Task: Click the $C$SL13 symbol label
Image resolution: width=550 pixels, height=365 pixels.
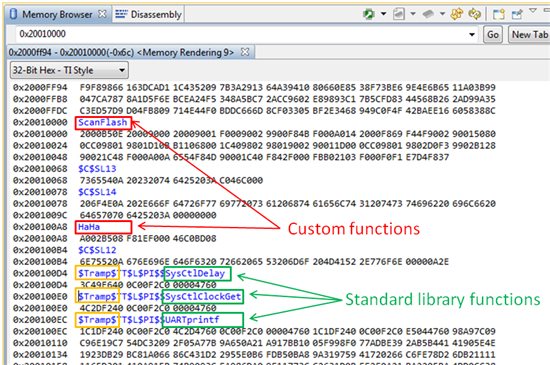Action: point(97,169)
